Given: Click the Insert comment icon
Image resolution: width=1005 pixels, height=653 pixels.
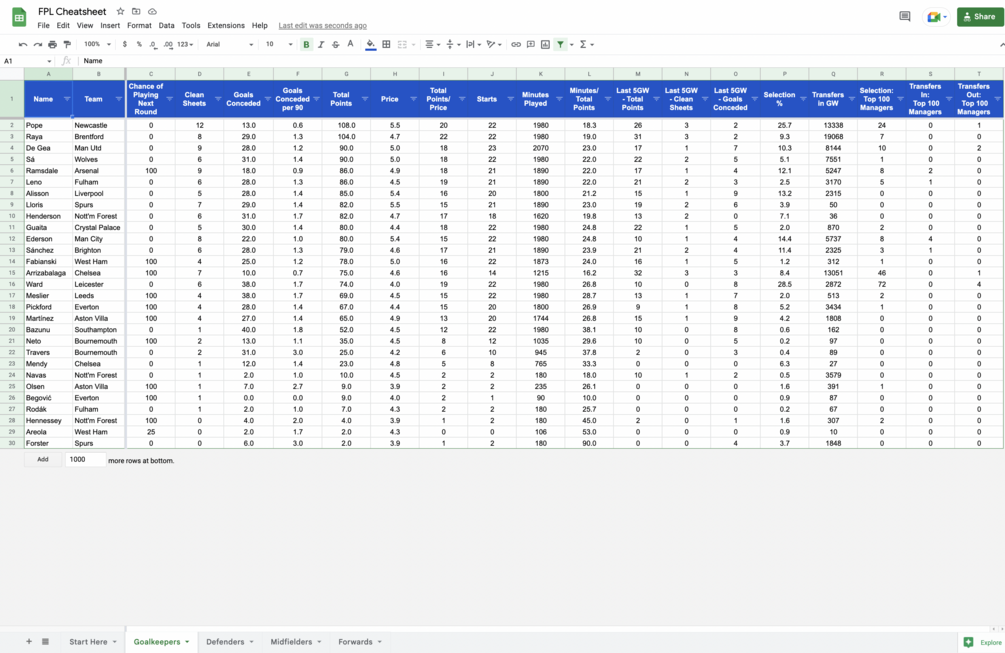Looking at the screenshot, I should (x=531, y=44).
